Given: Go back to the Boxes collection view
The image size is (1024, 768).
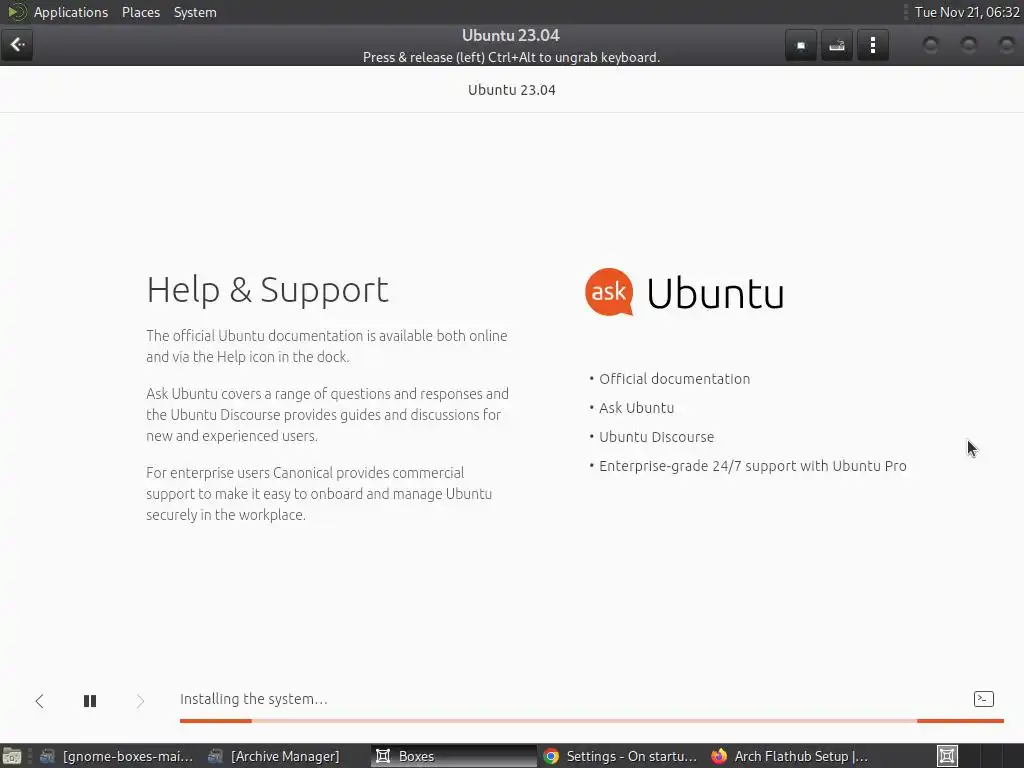Looking at the screenshot, I should coord(17,45).
